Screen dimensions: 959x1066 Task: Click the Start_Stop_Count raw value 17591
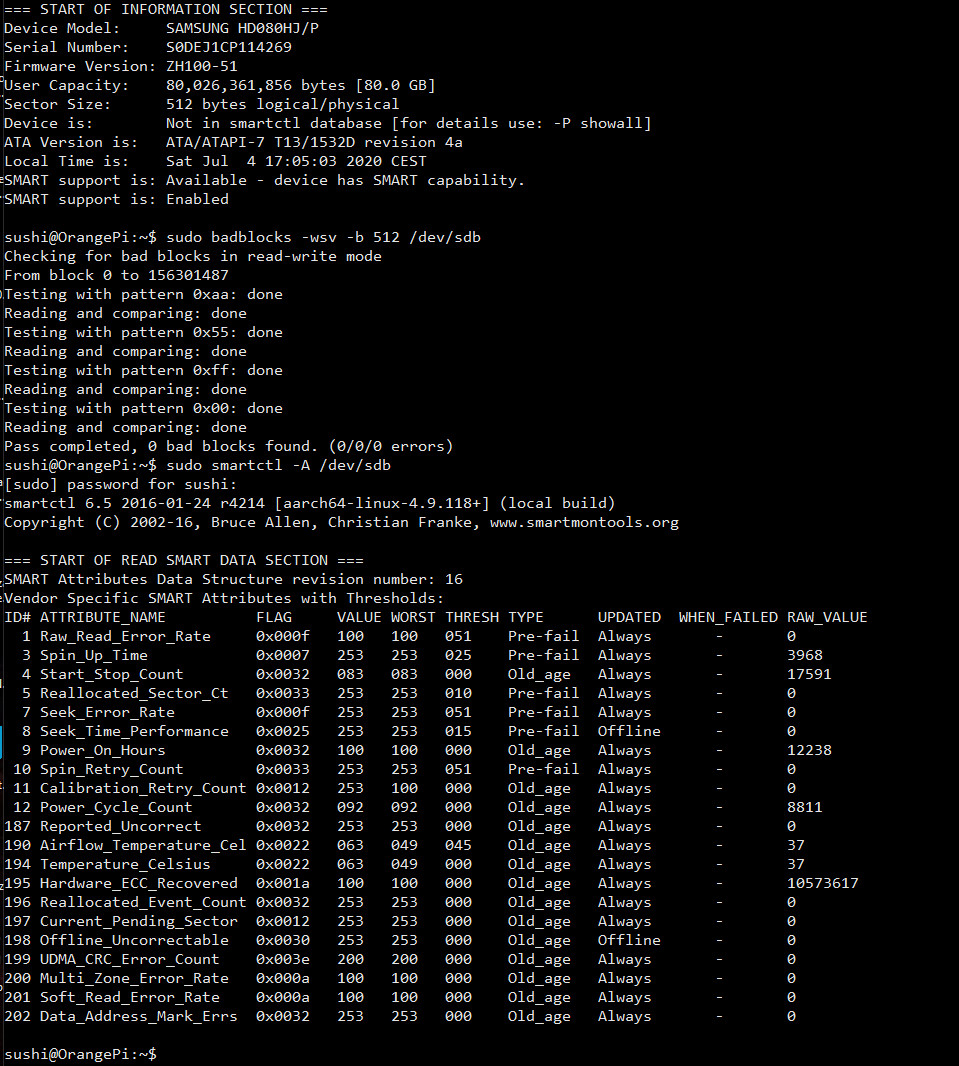[x=809, y=674]
